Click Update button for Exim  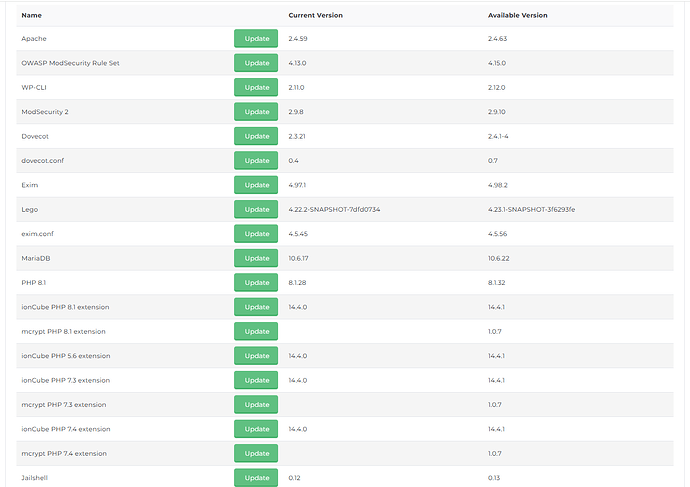click(x=256, y=185)
